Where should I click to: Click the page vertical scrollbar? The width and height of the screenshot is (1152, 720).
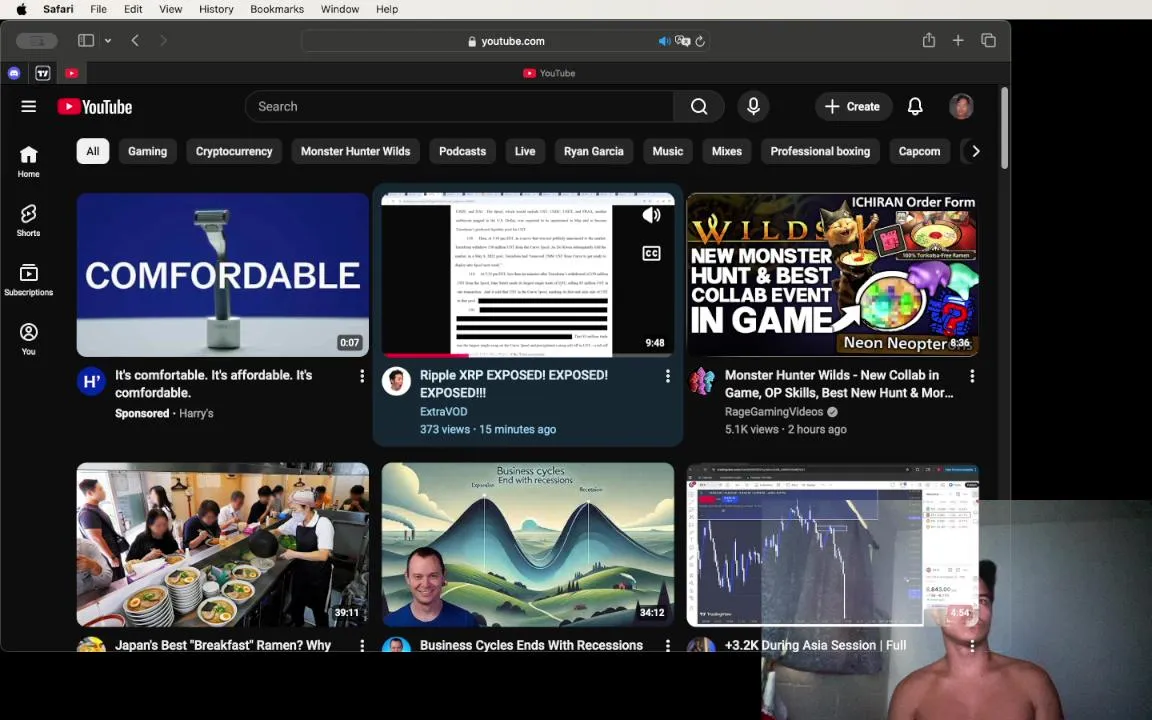tap(1004, 128)
